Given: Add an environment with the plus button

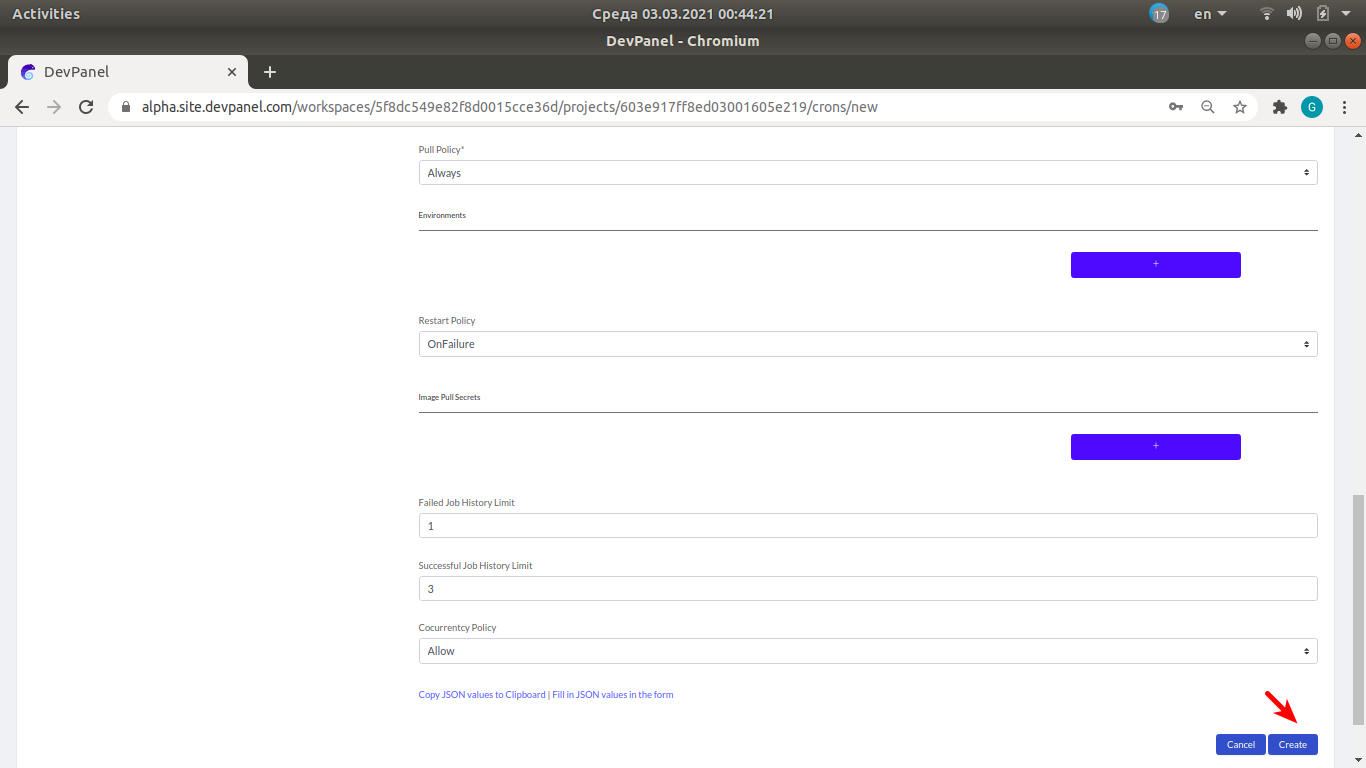Looking at the screenshot, I should click(x=1155, y=264).
